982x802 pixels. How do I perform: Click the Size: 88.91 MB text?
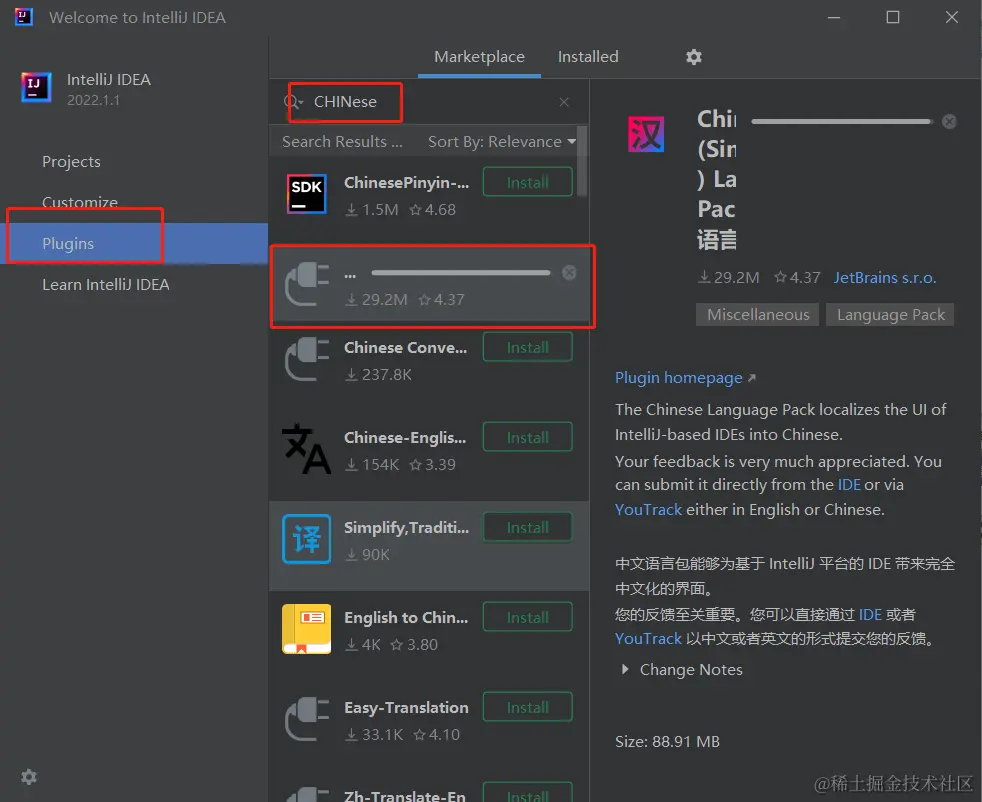[x=667, y=741]
